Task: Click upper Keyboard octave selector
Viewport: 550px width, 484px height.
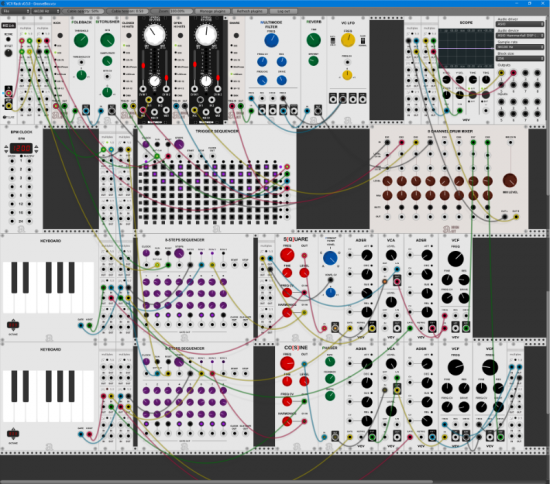Action: tap(13, 325)
